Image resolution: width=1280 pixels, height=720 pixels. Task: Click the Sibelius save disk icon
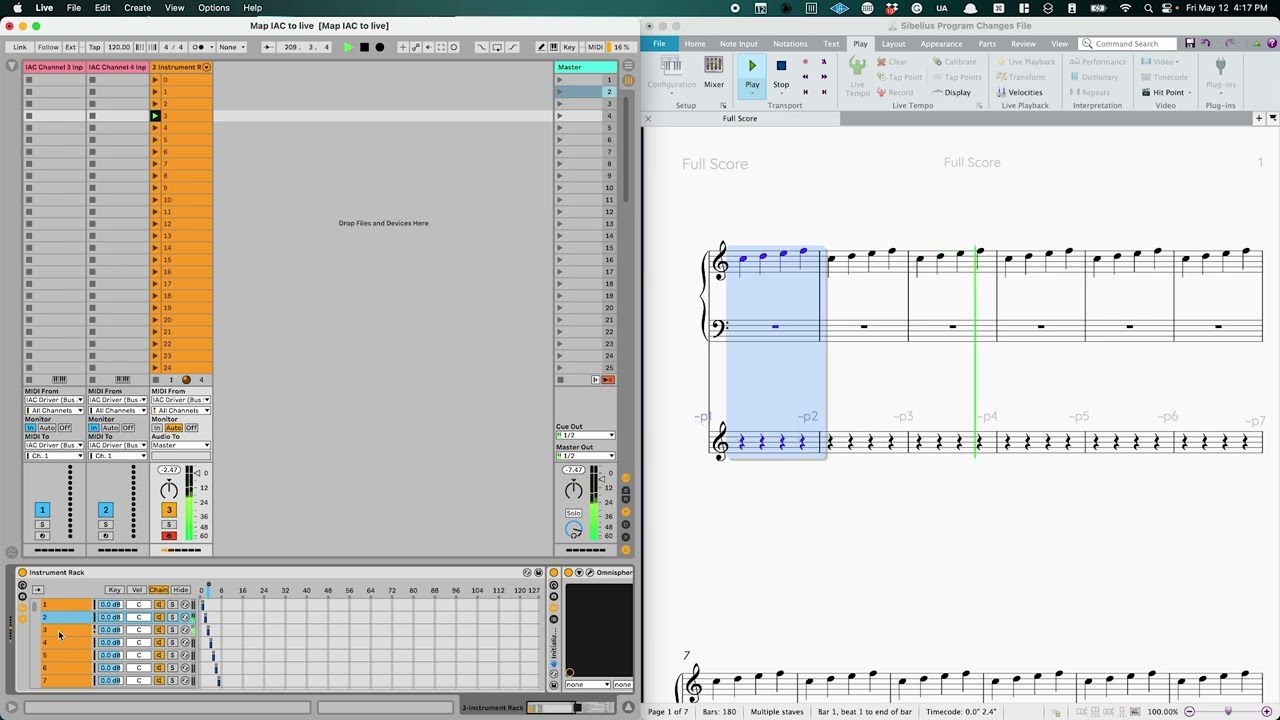1189,44
